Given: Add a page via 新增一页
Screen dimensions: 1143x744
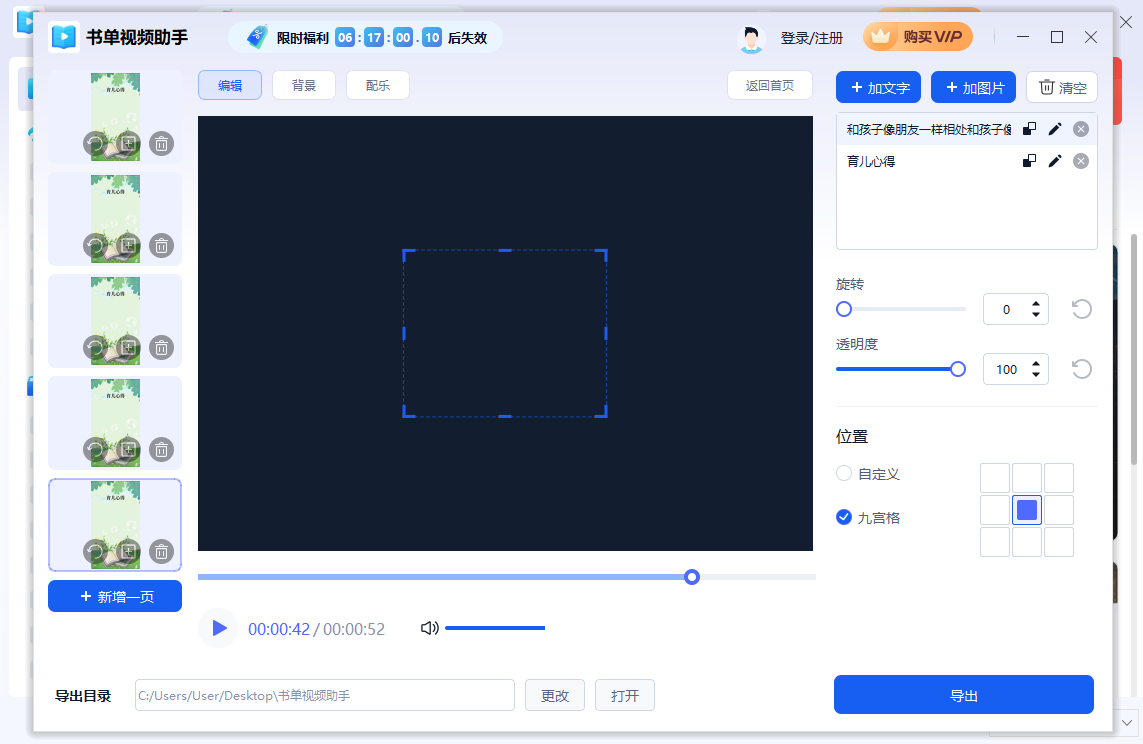Looking at the screenshot, I should (x=114, y=595).
